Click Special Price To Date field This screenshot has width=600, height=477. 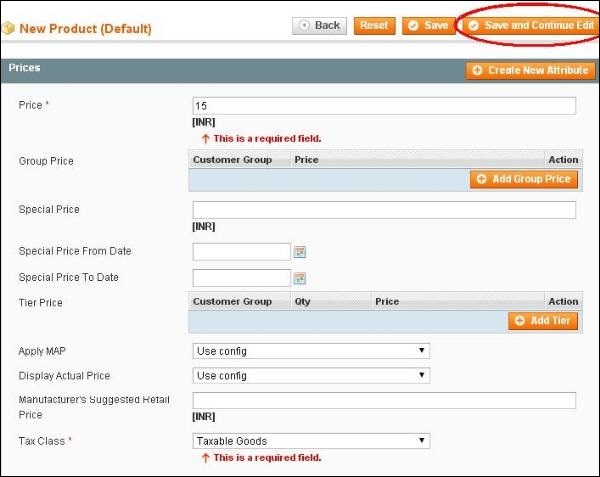click(241, 278)
